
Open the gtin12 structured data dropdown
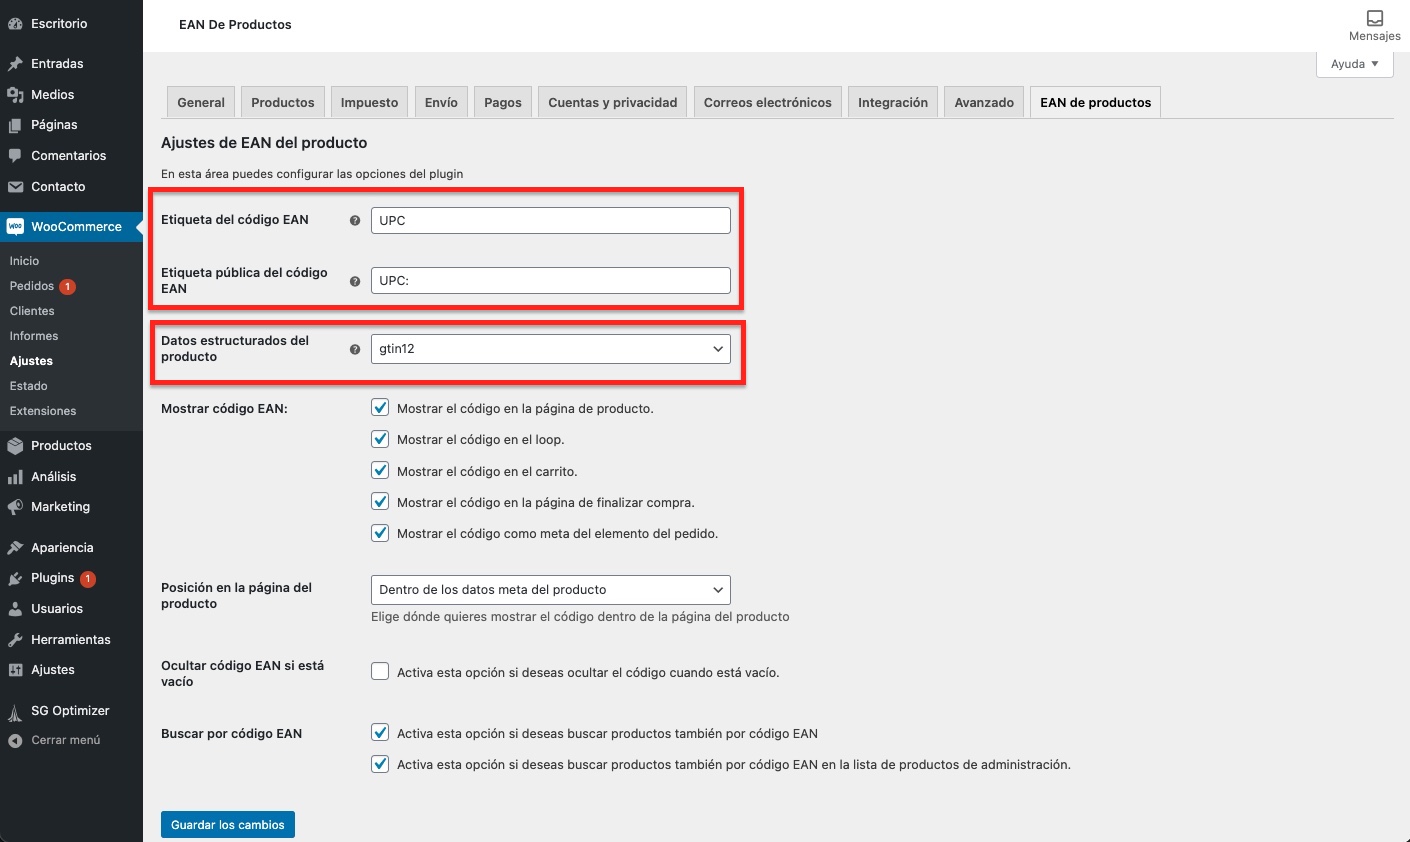point(550,349)
